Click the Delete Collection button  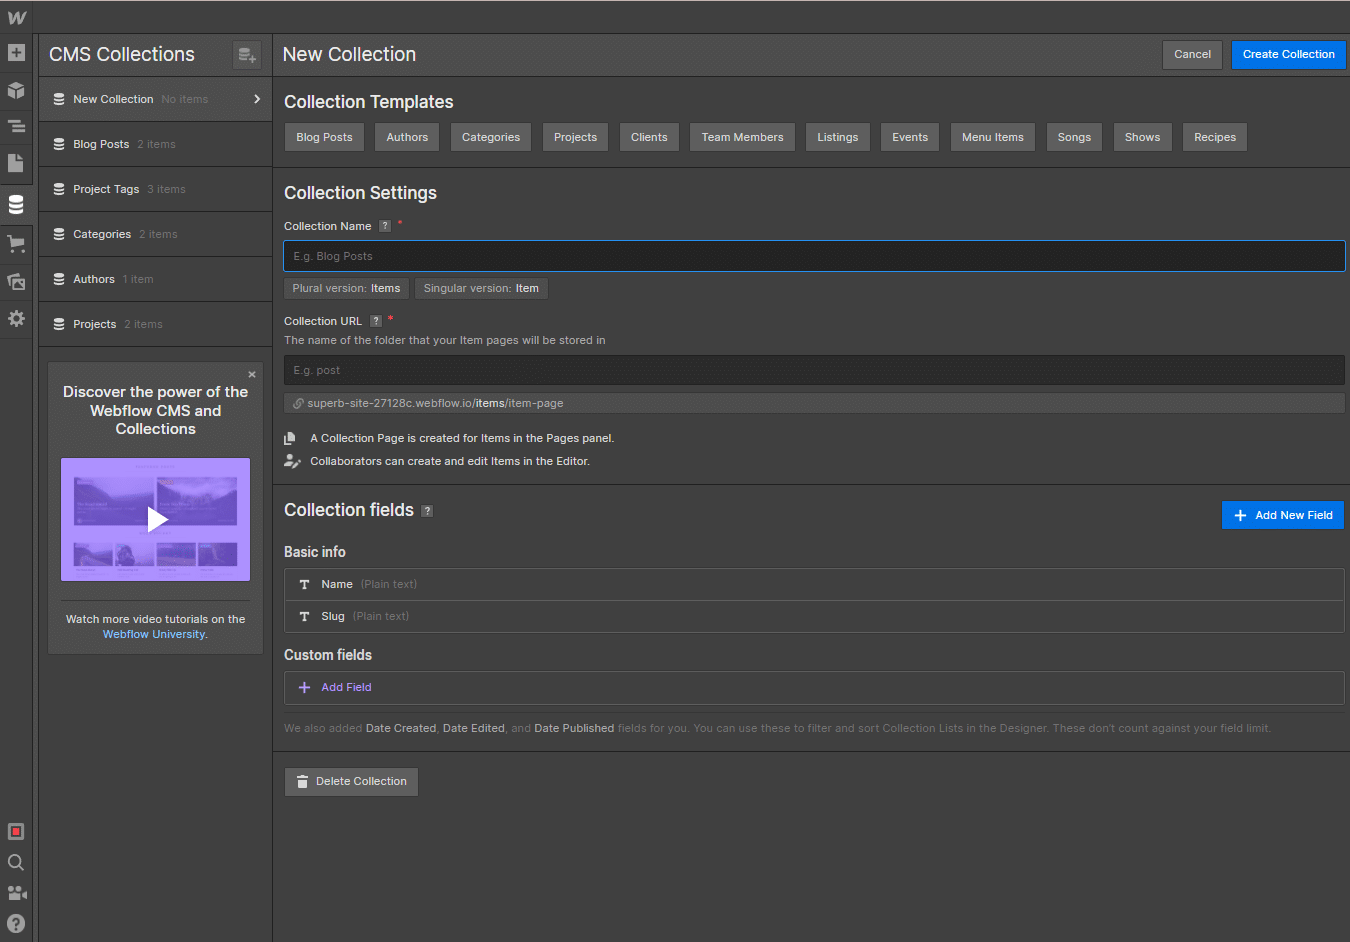coord(351,782)
